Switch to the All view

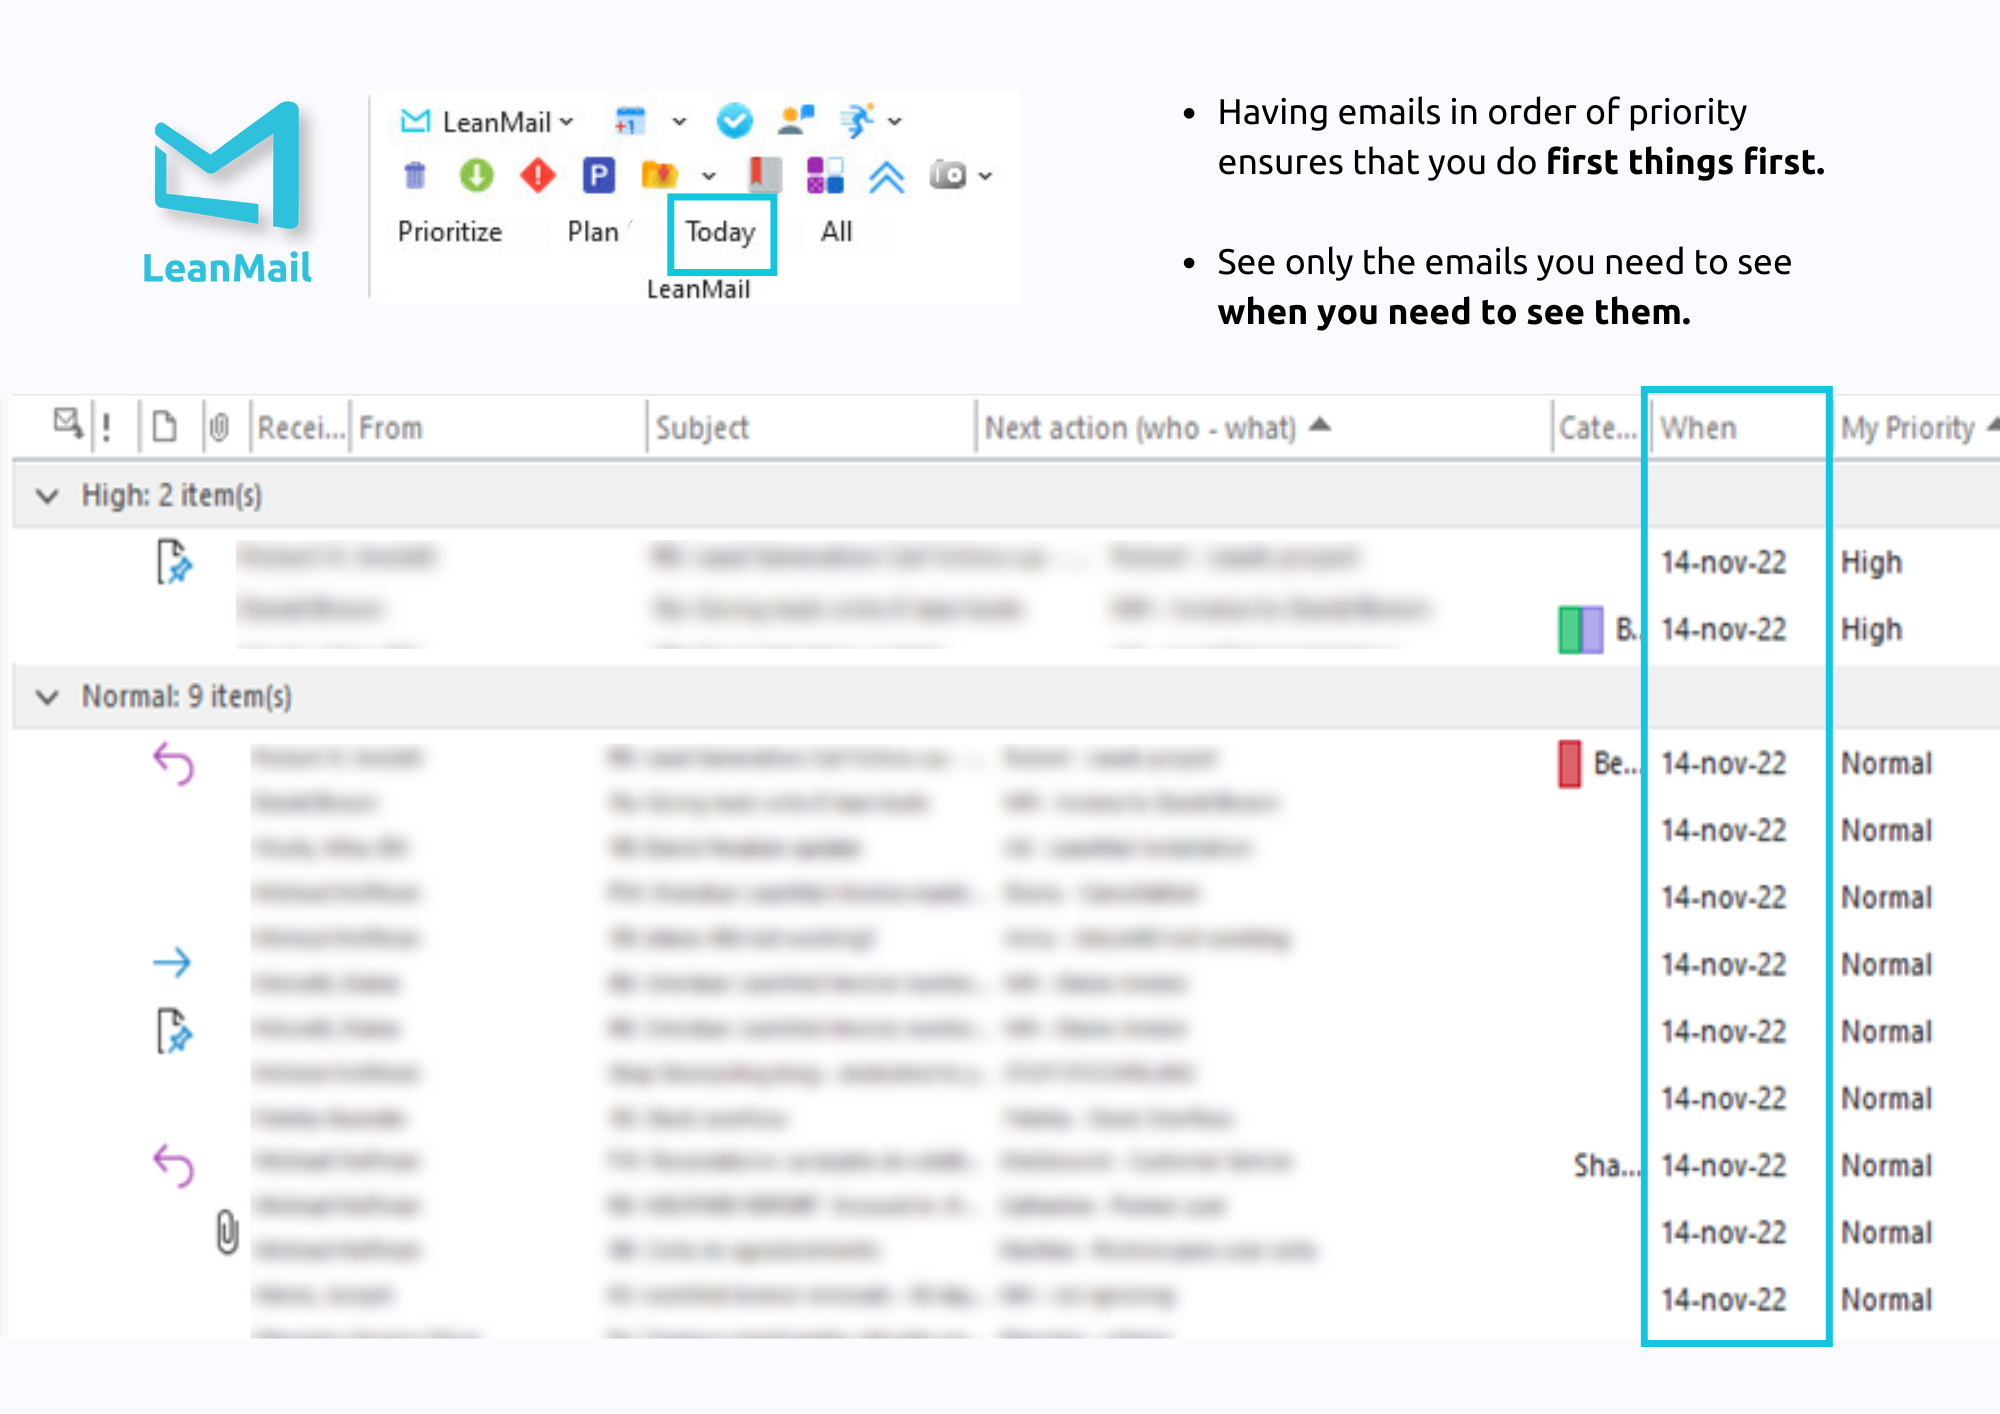(x=836, y=231)
